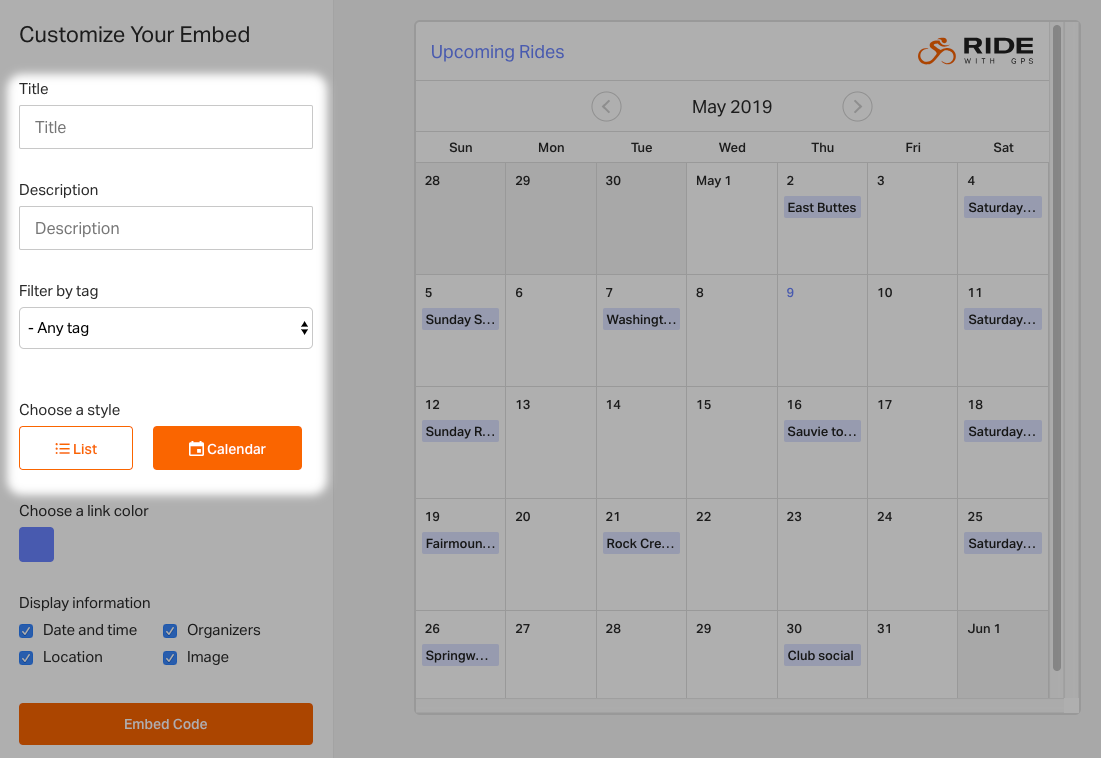
Task: Select the Calendar style button
Action: [228, 448]
